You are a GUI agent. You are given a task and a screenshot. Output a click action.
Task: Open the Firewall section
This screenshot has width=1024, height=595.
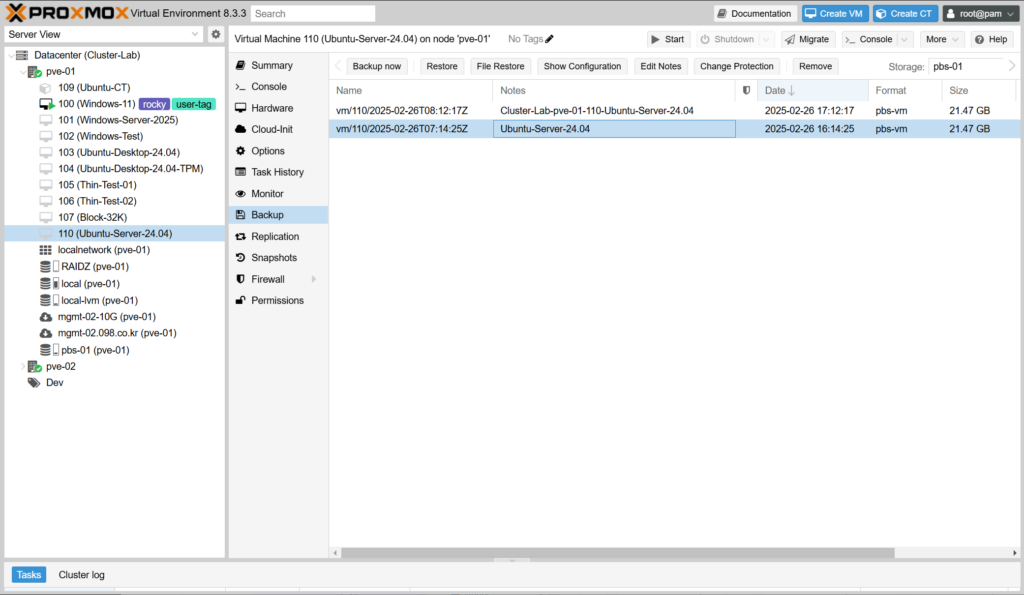(268, 279)
